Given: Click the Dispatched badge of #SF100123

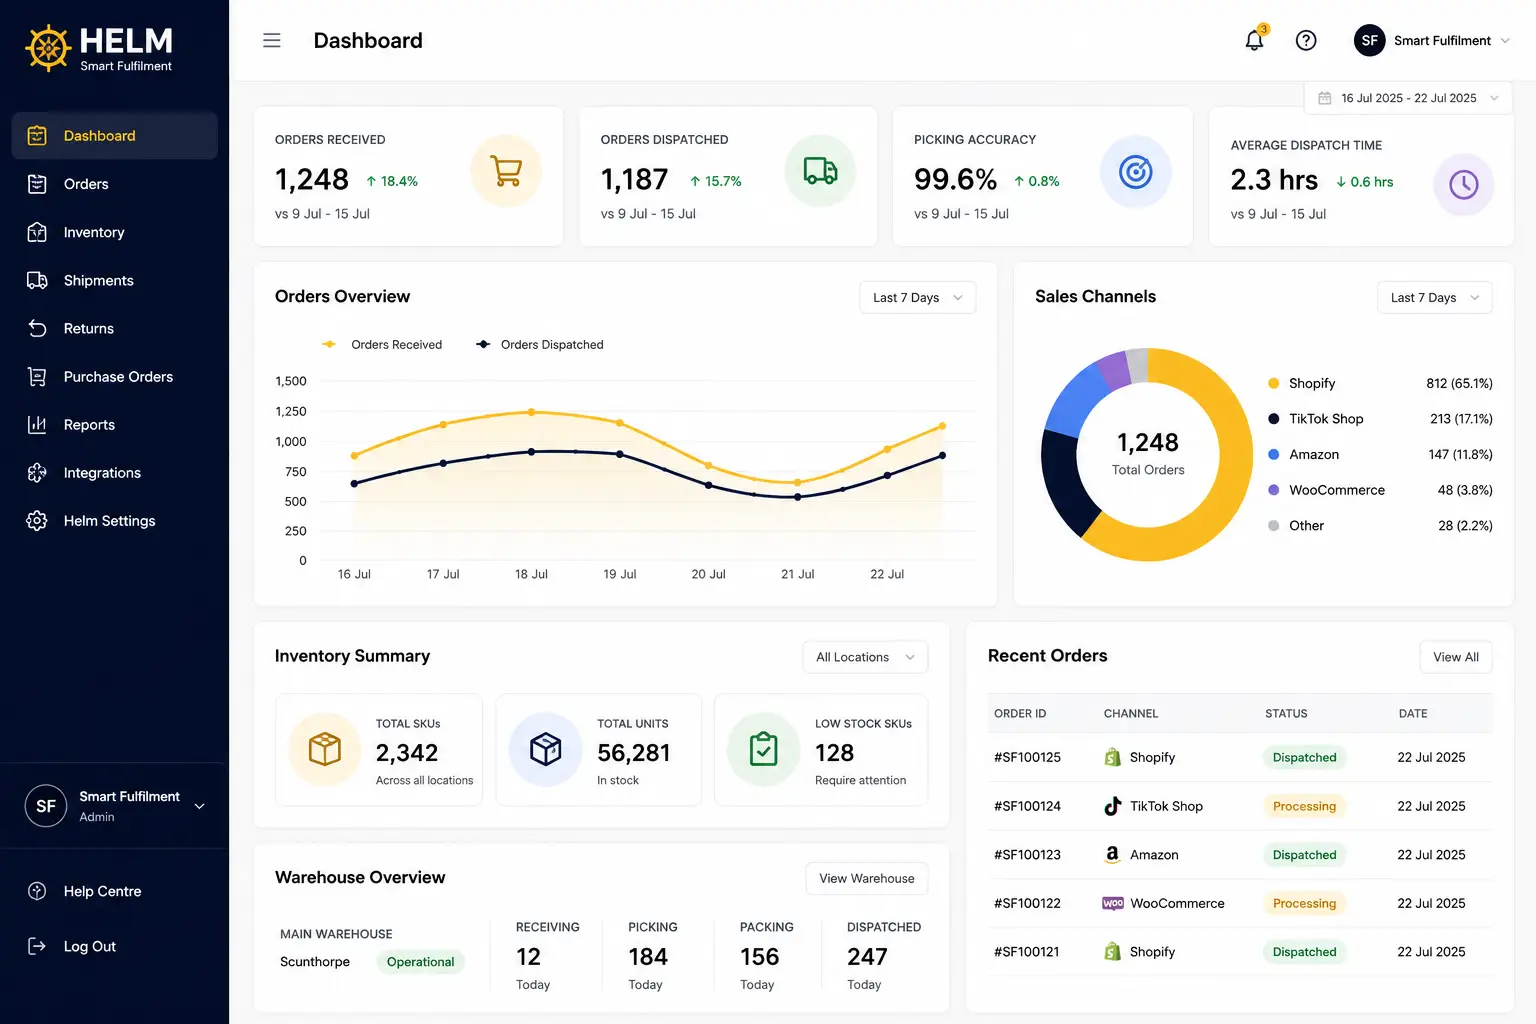Looking at the screenshot, I should (x=1304, y=855).
